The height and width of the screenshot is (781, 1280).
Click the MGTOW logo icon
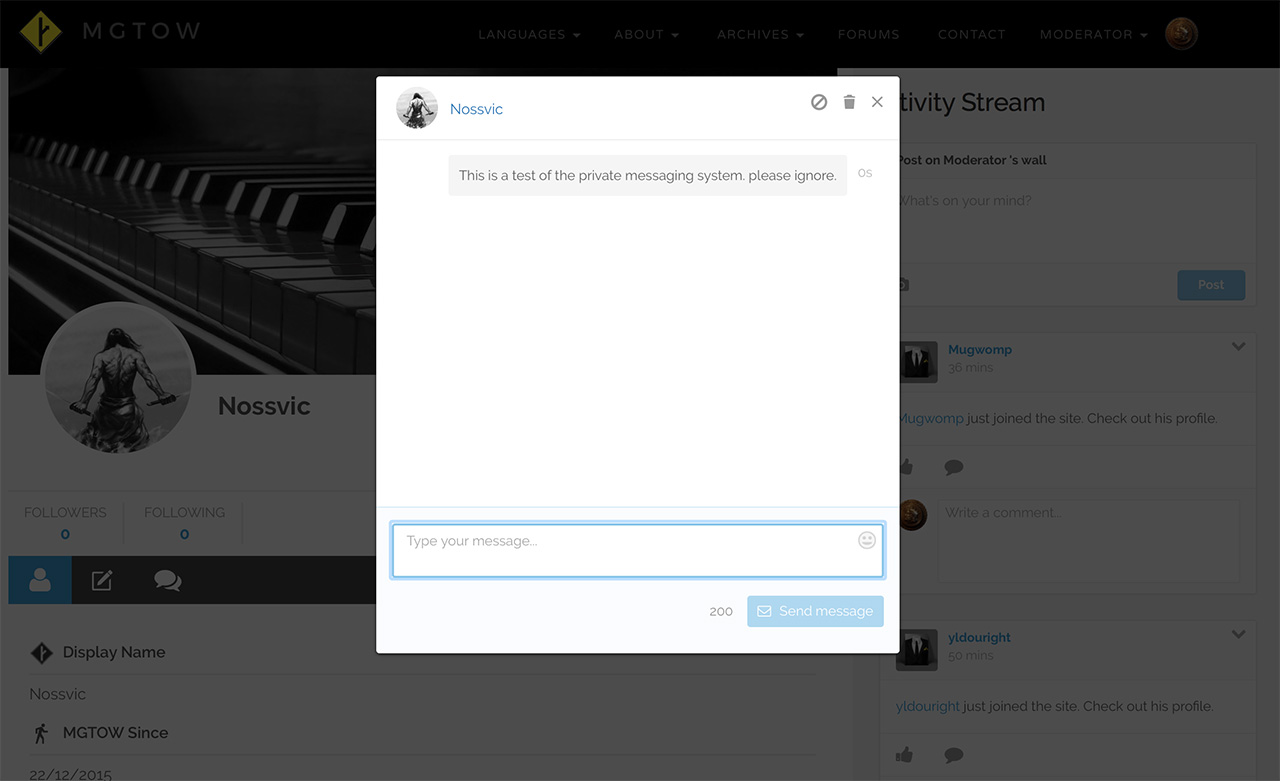(41, 32)
